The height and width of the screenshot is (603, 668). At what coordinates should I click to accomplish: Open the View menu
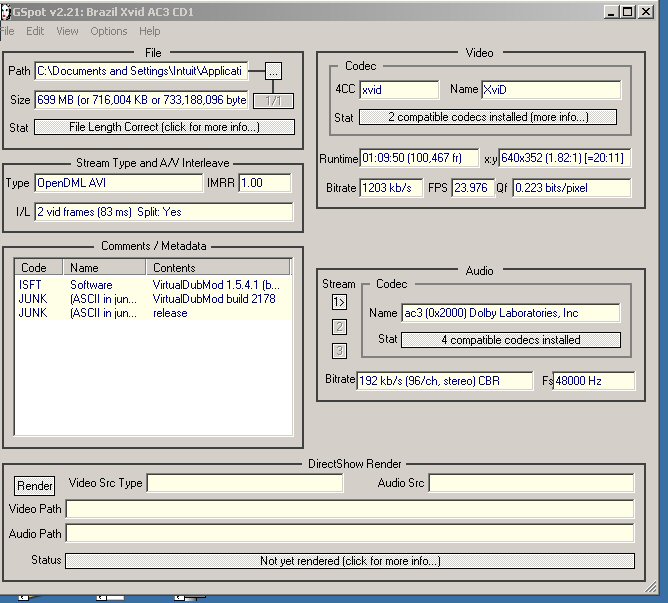pos(67,31)
